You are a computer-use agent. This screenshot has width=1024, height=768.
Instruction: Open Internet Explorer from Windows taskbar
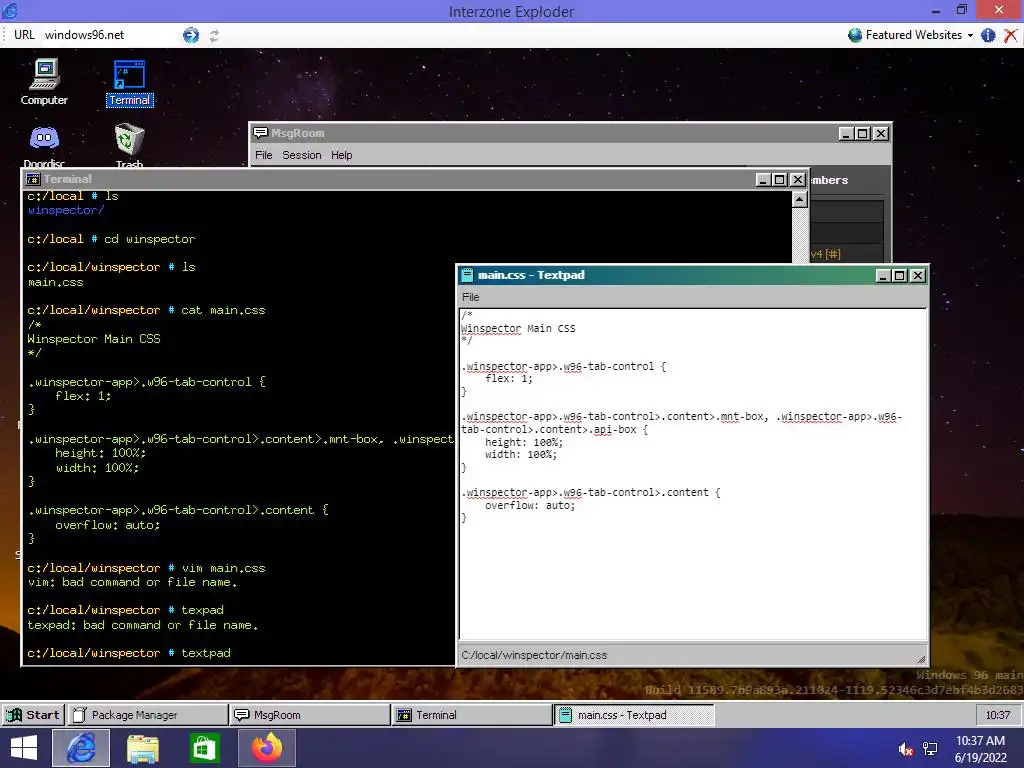tap(81, 748)
